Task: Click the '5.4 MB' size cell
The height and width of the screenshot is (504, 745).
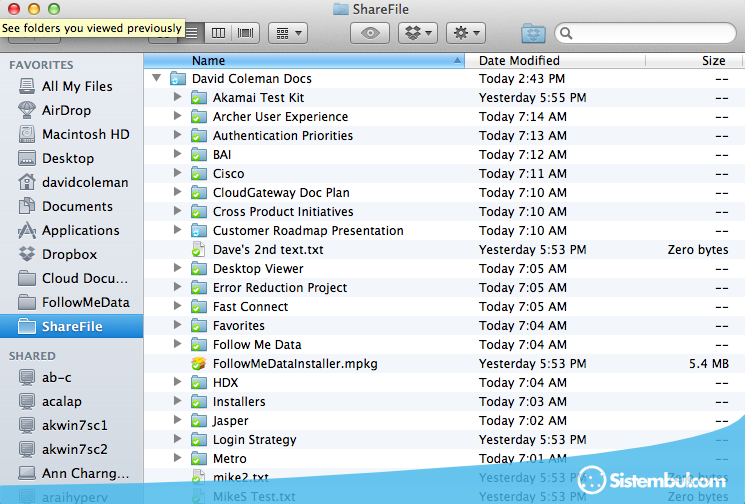Action: point(709,363)
